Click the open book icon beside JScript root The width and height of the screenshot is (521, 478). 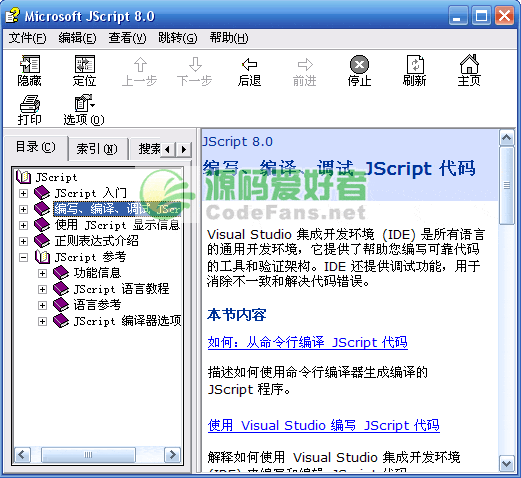[24, 177]
